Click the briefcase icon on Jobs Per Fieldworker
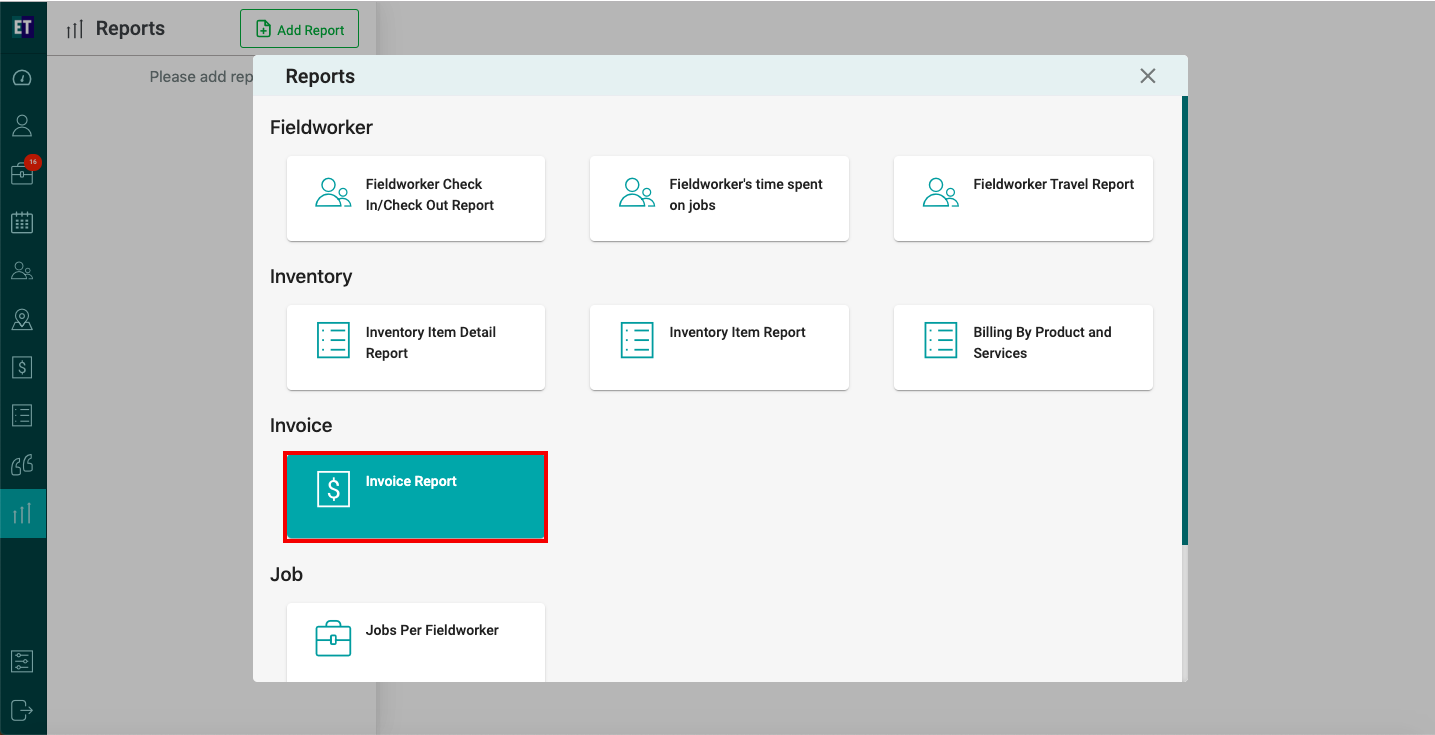 (333, 638)
